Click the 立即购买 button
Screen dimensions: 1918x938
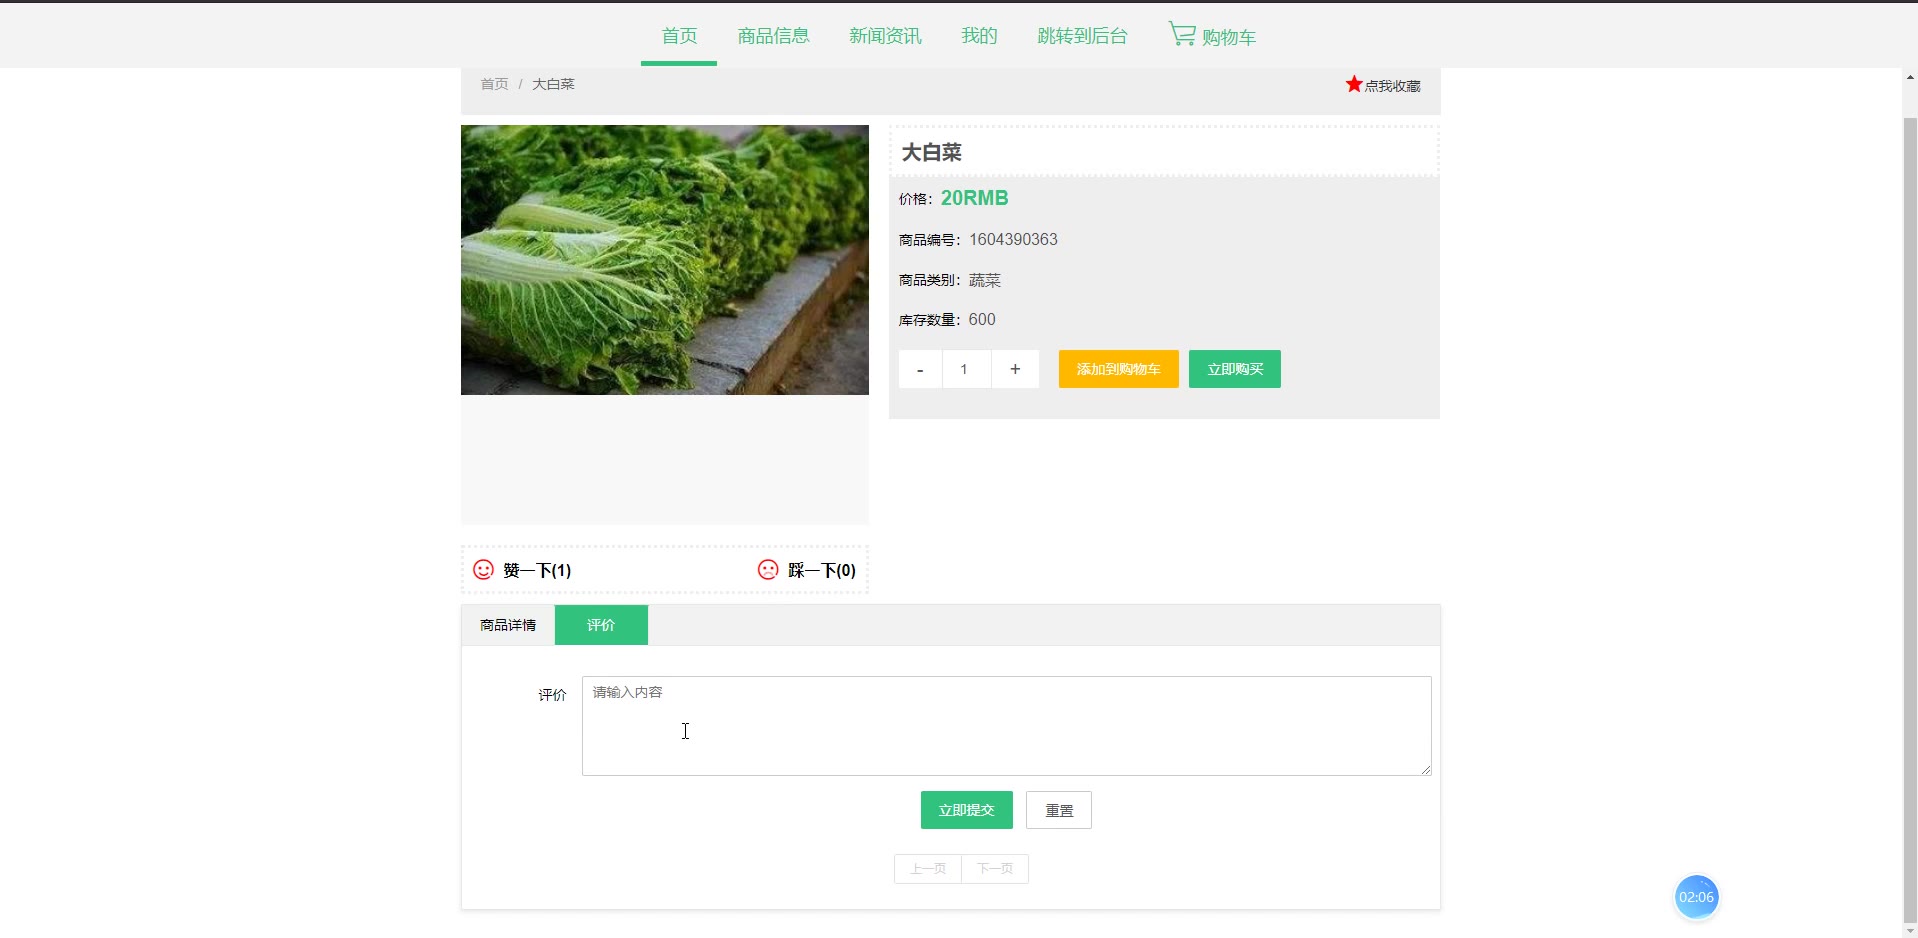click(x=1235, y=369)
